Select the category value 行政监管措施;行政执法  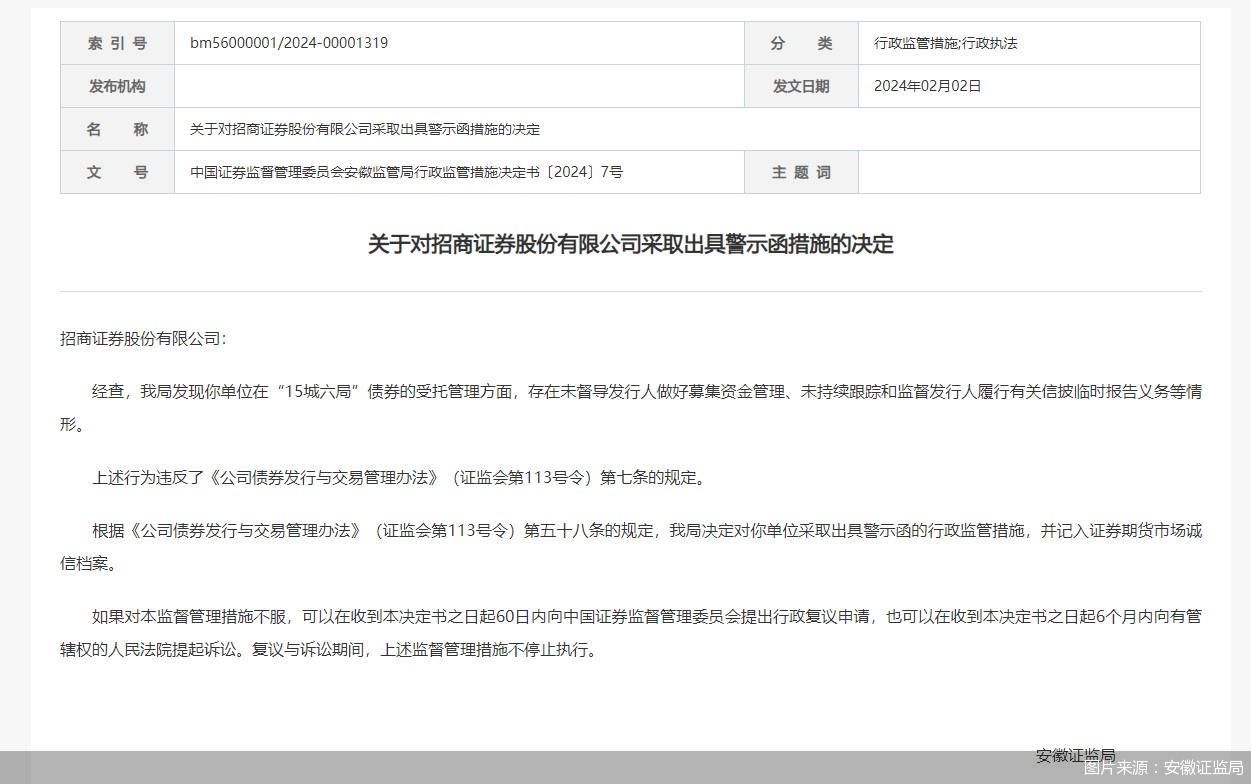tap(945, 43)
